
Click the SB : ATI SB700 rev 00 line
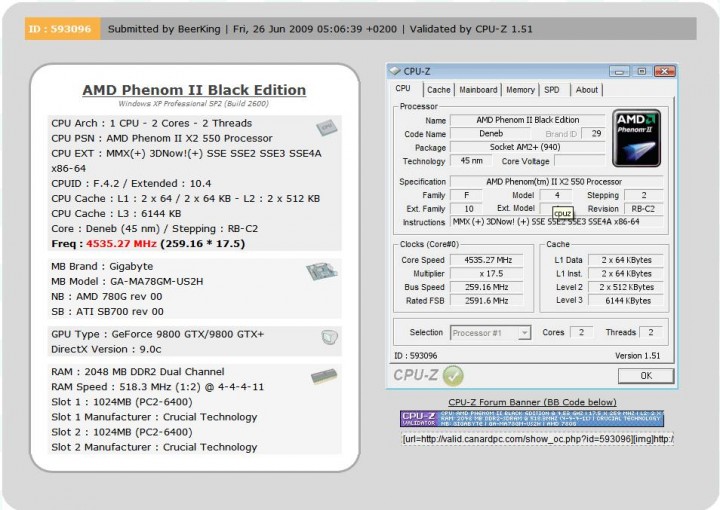pos(107,312)
